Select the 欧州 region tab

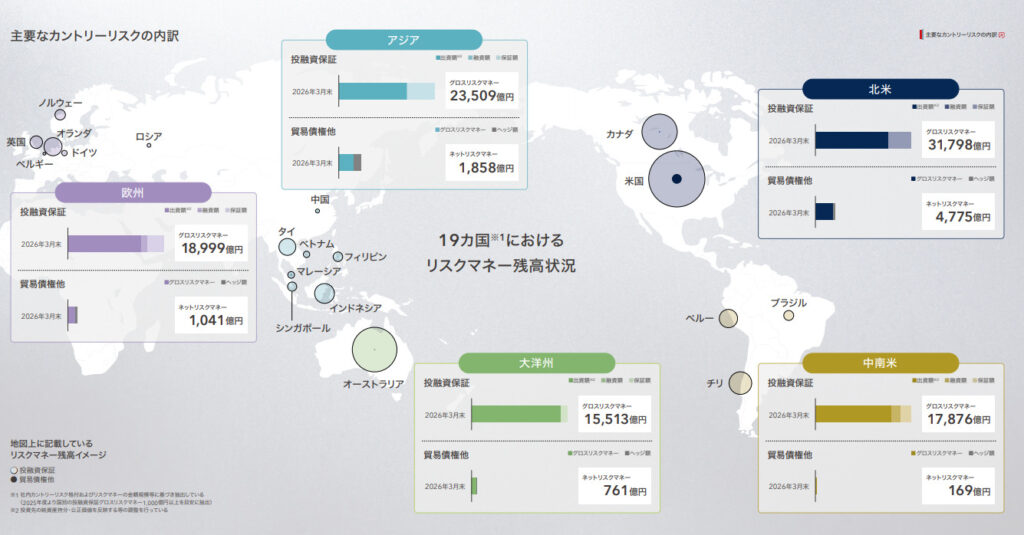[133, 193]
